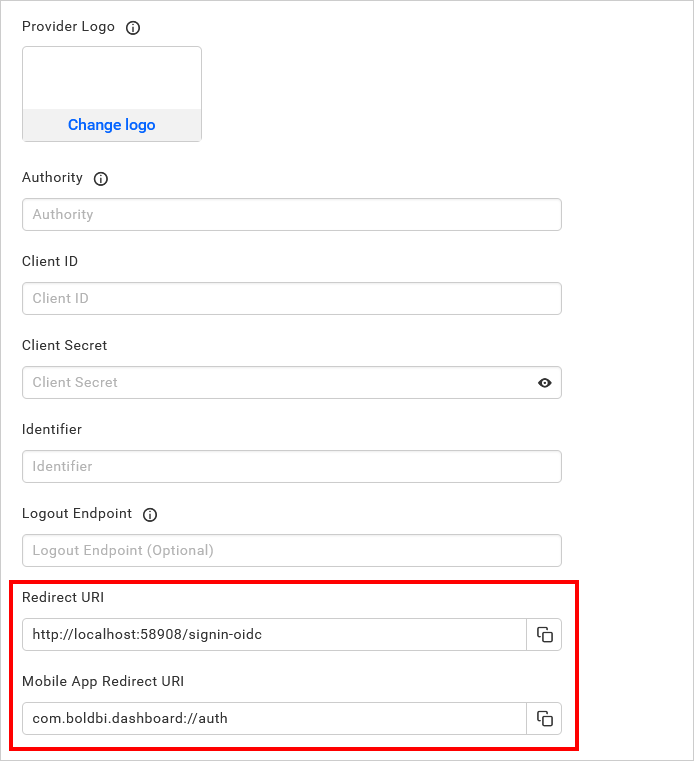Click the localhost signin-oidc Redirect URI field
Viewport: 694px width, 761px height.
[x=273, y=635]
